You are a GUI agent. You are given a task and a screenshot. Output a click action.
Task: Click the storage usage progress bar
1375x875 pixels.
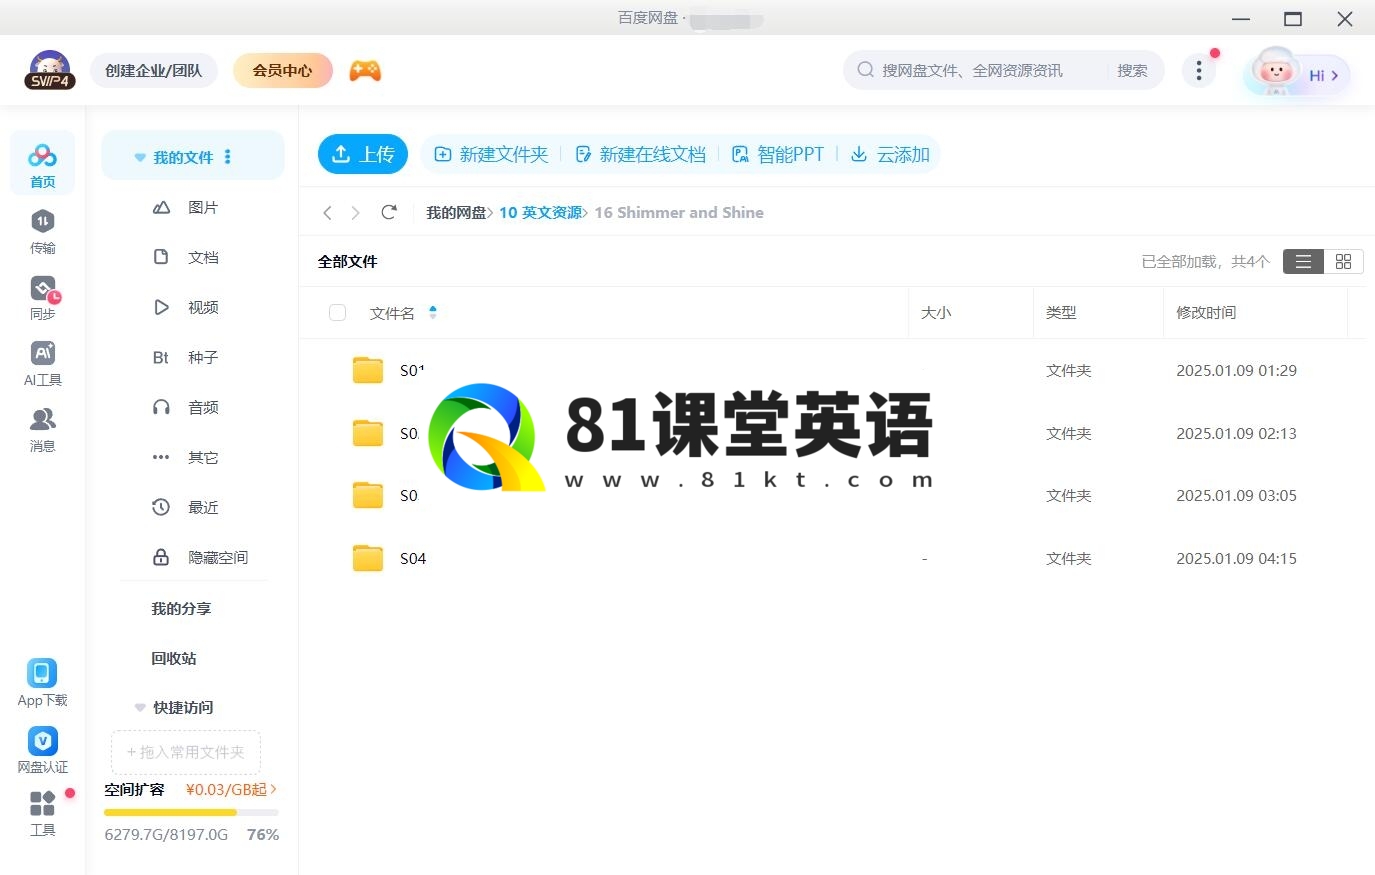[190, 812]
